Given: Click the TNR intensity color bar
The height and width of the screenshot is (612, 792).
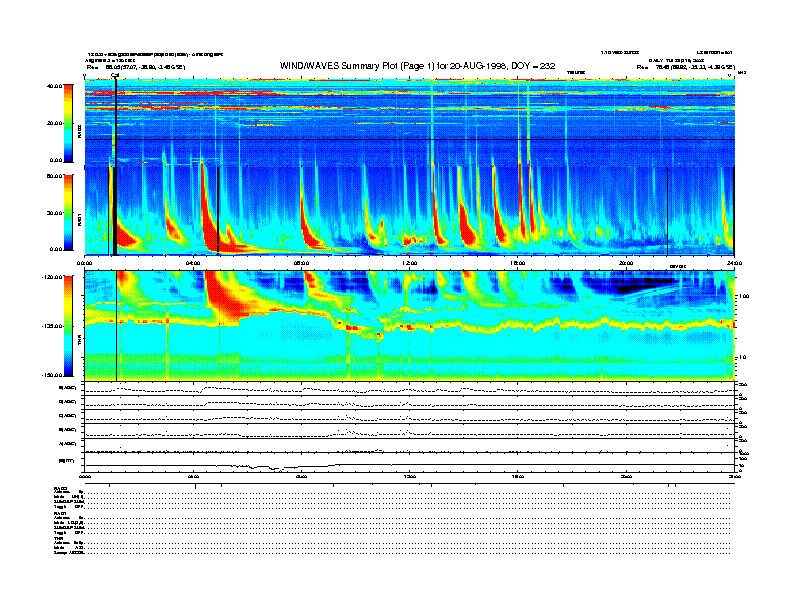Looking at the screenshot, I should coord(68,326).
